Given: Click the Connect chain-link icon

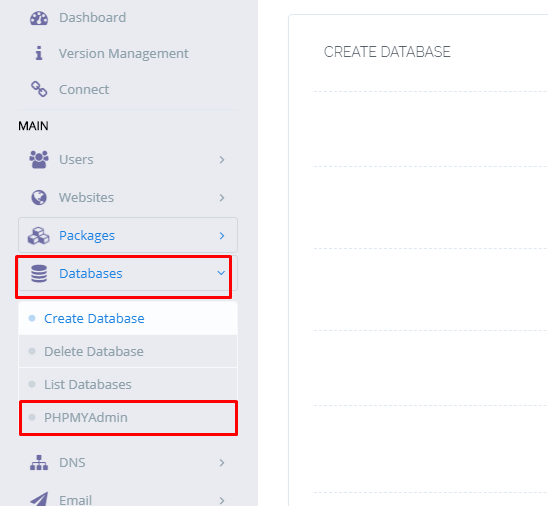Looking at the screenshot, I should [x=39, y=89].
